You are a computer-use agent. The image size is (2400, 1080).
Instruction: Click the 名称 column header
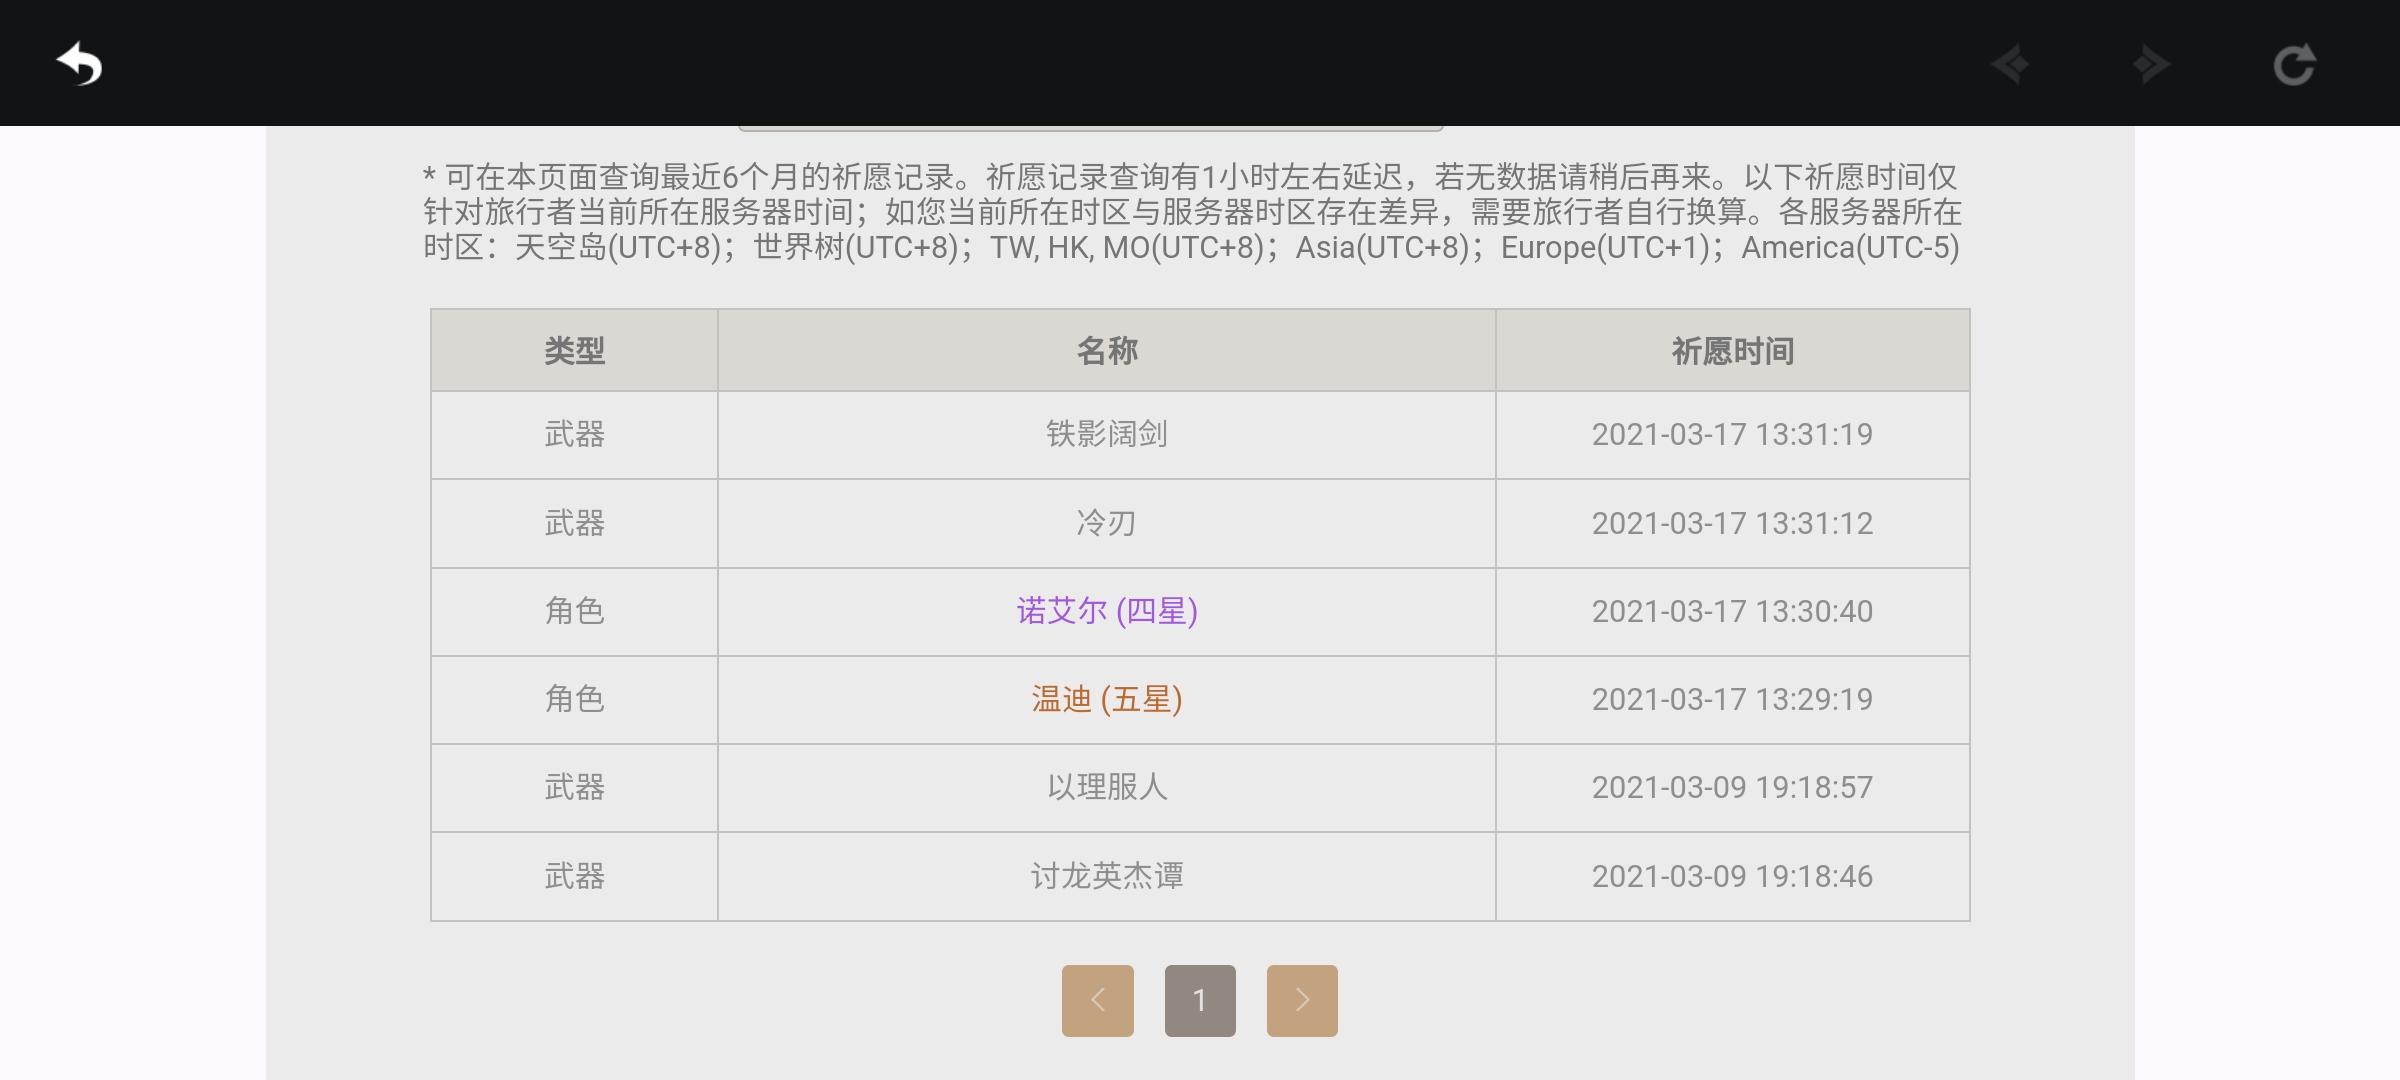pyautogui.click(x=1107, y=351)
